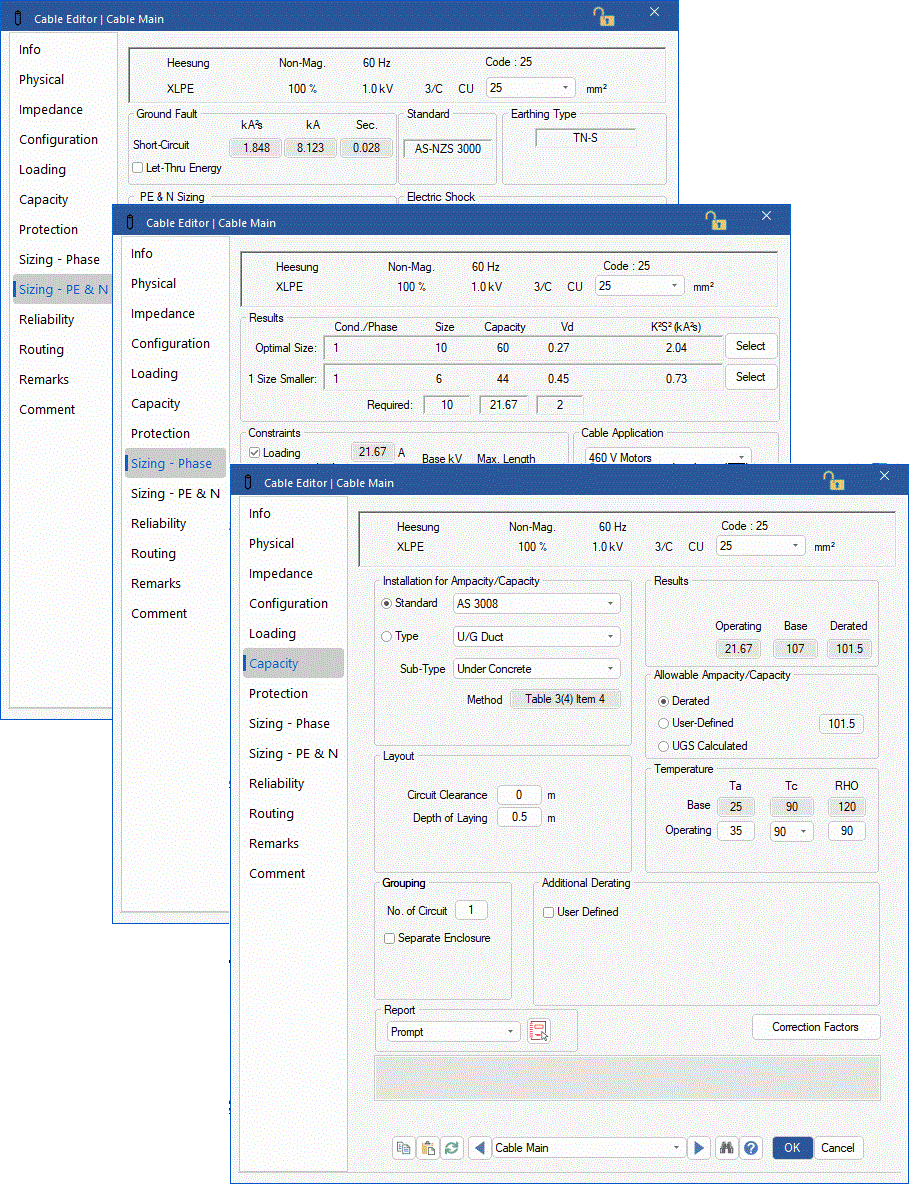Click the Paste clipboard icon
The image size is (914, 1190).
coord(428,1148)
